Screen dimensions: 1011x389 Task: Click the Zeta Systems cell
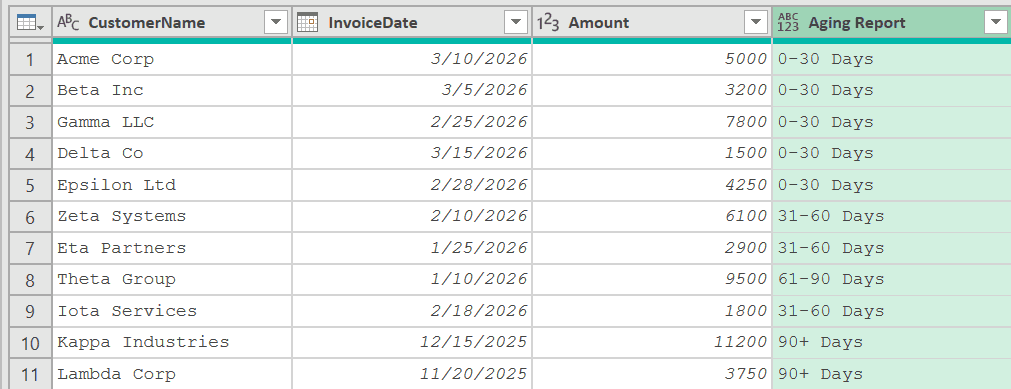pos(172,217)
